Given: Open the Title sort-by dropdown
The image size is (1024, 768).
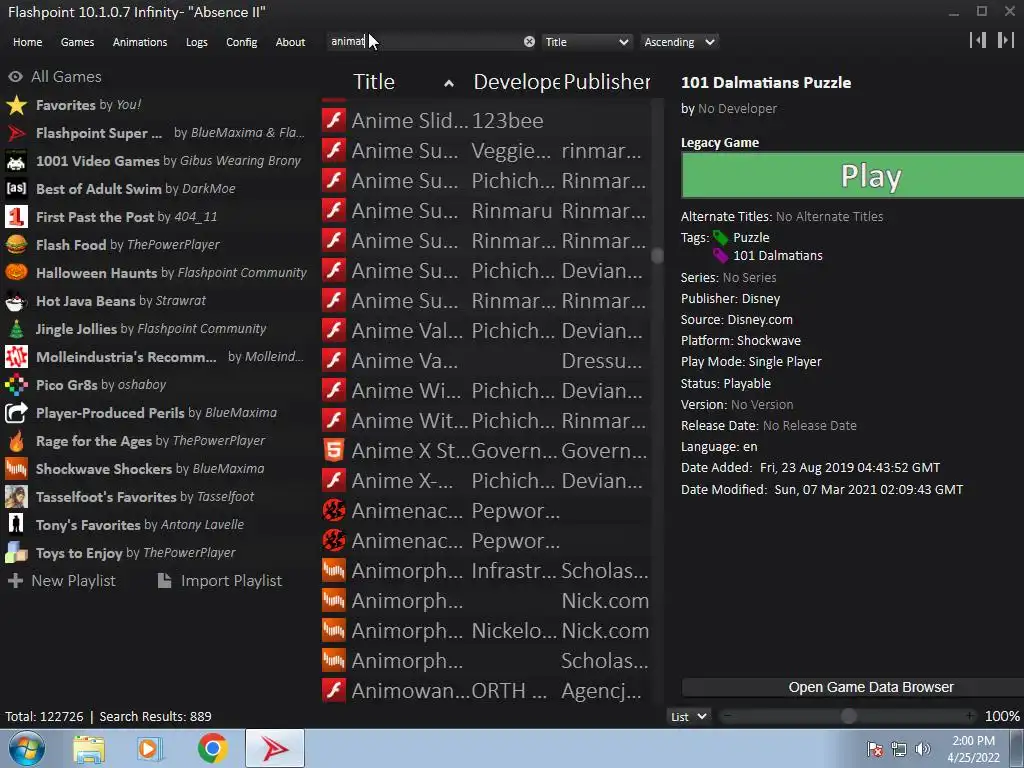Looking at the screenshot, I should coord(587,42).
